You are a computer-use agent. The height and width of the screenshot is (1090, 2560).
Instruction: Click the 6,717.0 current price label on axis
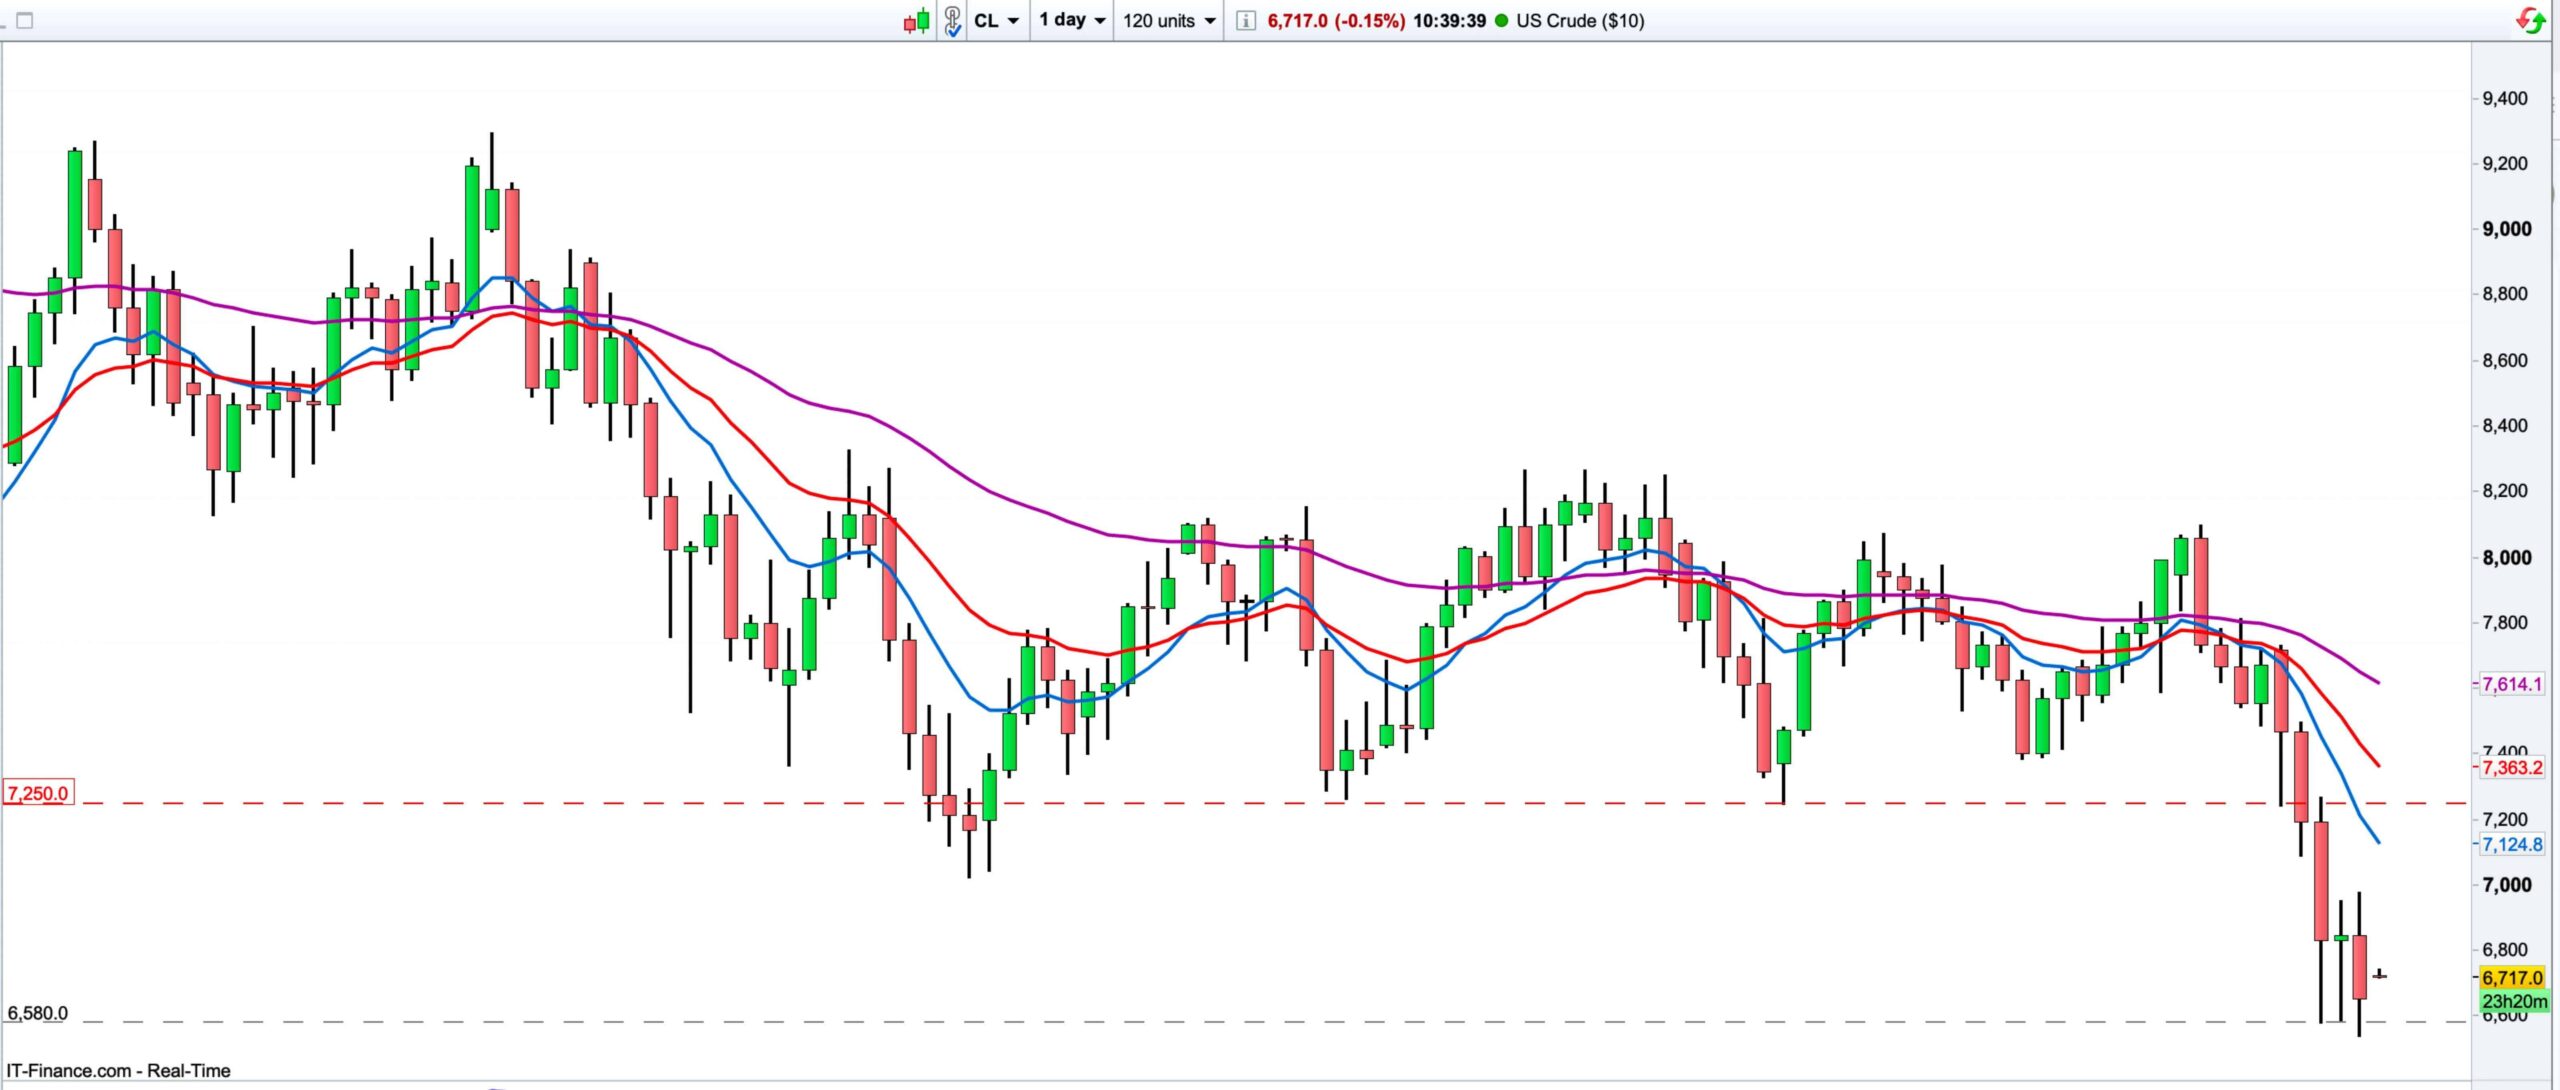[2512, 978]
